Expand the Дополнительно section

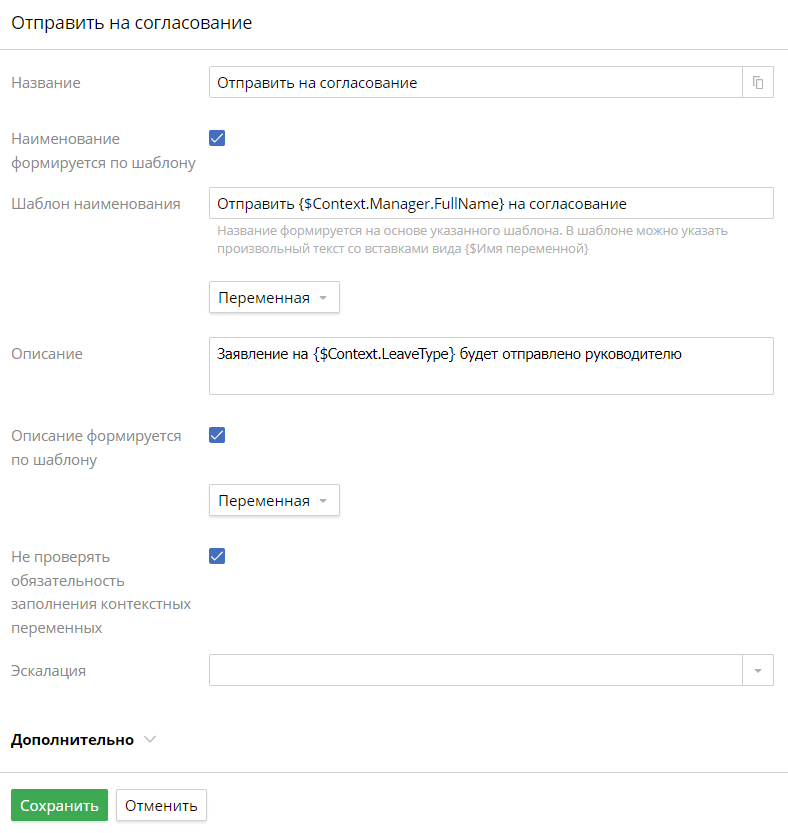click(x=84, y=740)
